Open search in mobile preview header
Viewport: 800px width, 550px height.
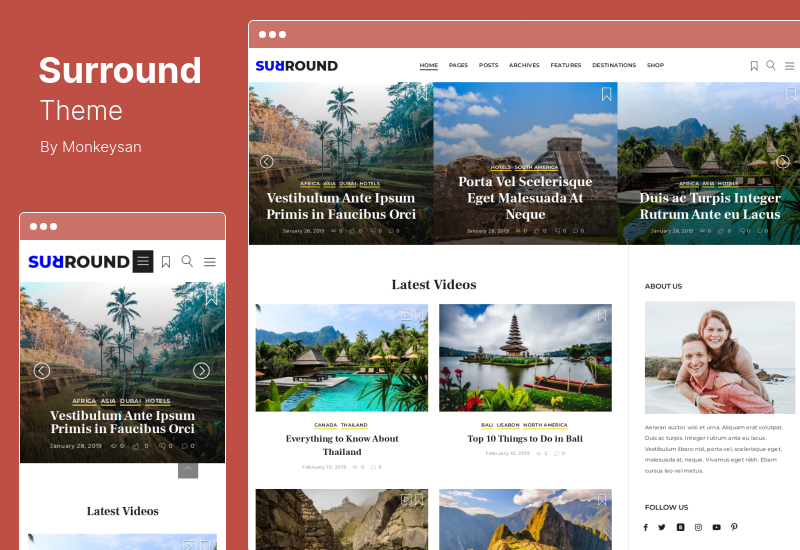[x=187, y=261]
